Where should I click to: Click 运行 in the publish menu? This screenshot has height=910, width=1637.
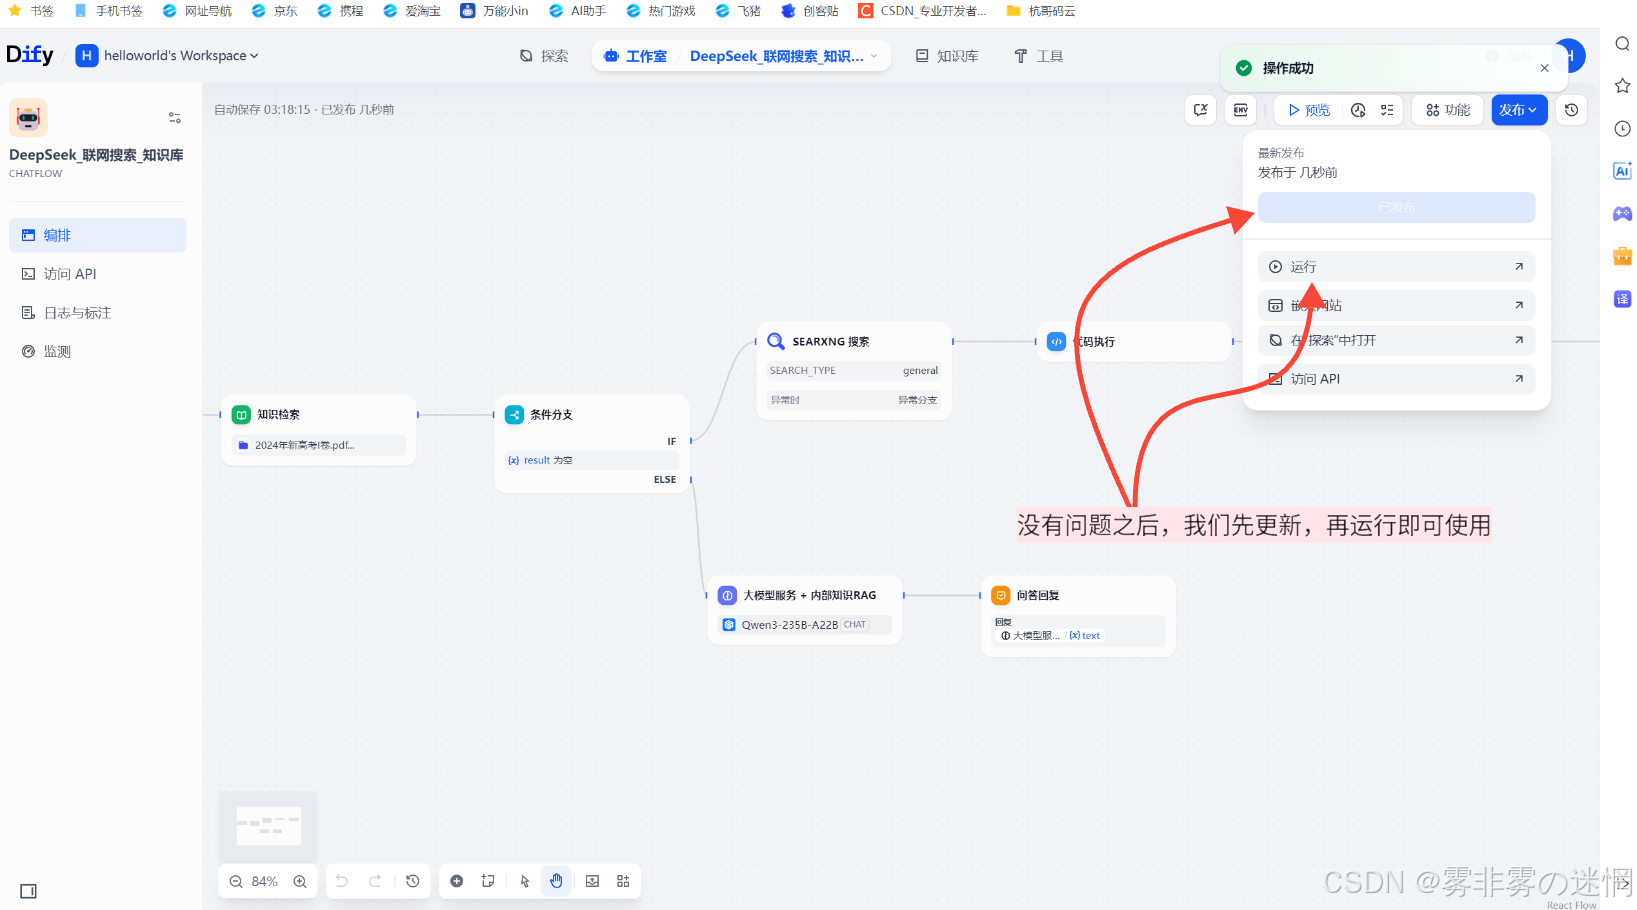coord(1396,267)
